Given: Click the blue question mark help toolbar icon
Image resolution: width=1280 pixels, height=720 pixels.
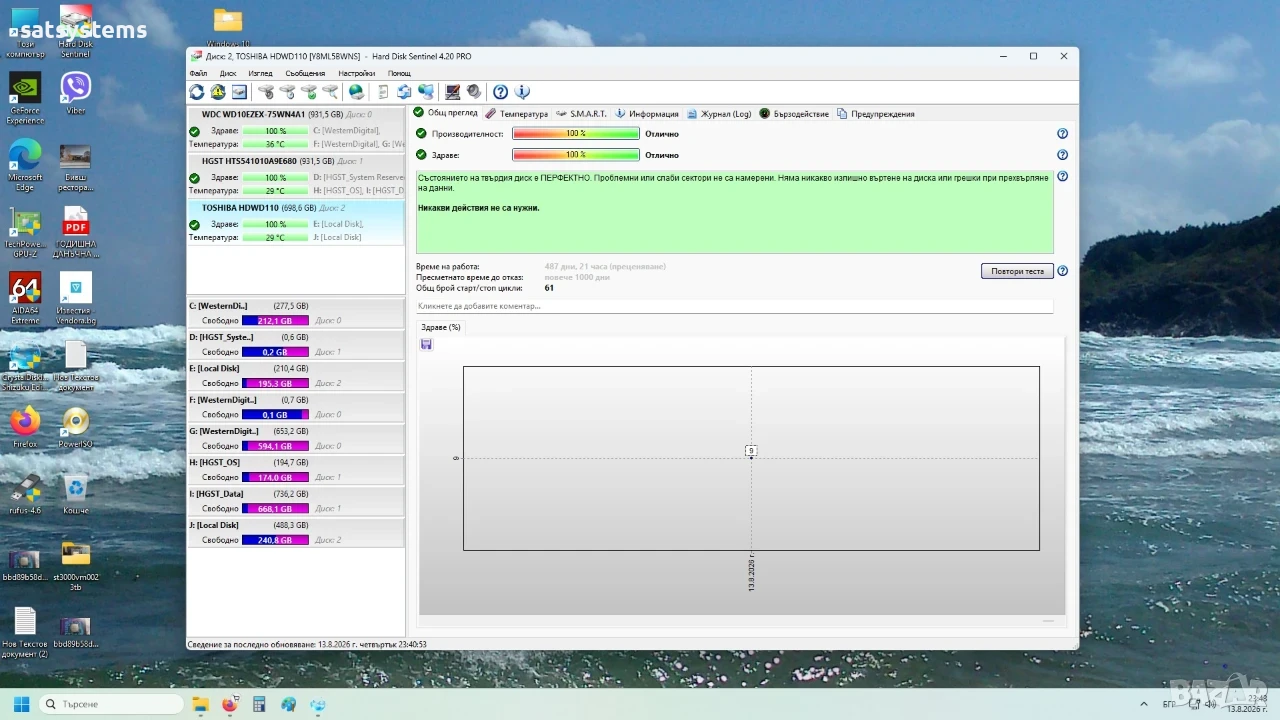Looking at the screenshot, I should pos(500,92).
